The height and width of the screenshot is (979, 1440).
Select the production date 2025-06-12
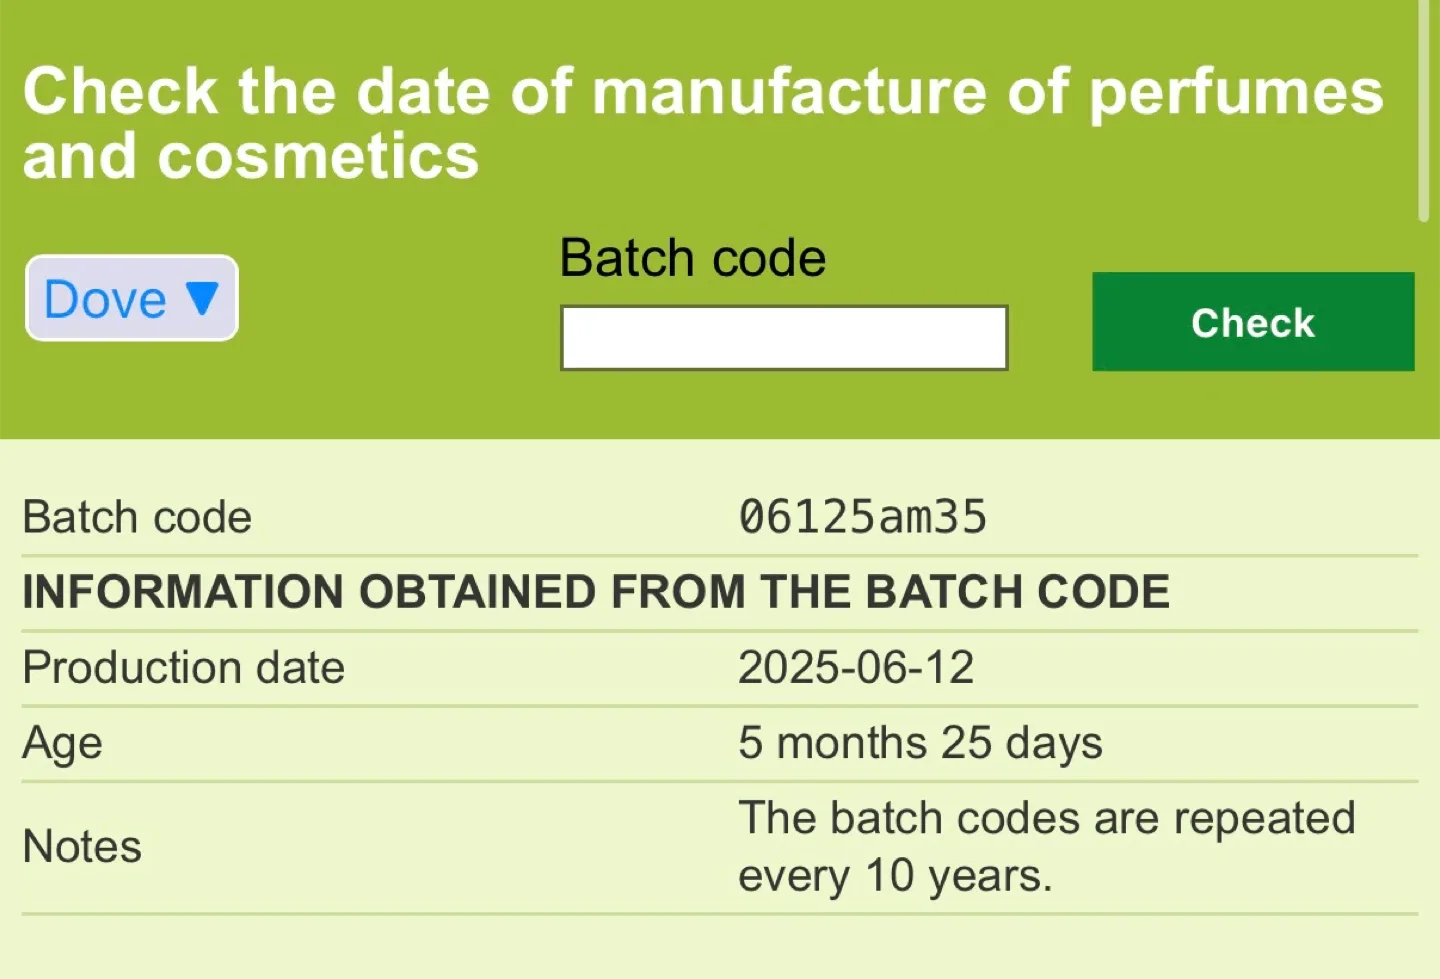pos(855,667)
